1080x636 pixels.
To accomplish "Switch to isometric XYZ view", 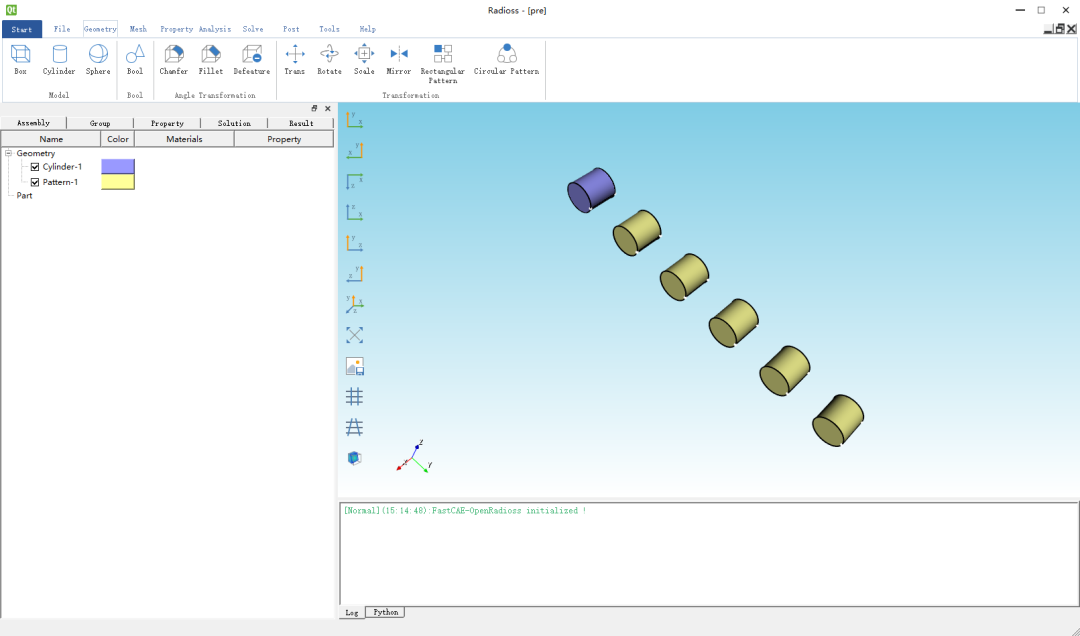I will click(354, 304).
